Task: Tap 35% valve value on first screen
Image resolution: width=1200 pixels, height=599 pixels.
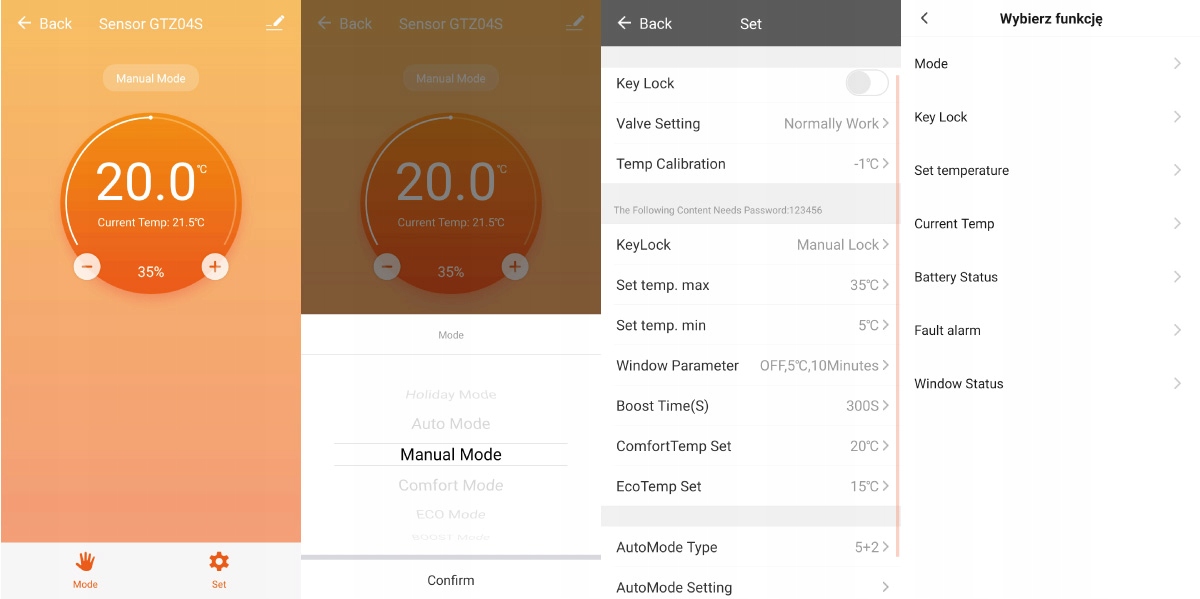Action: 151,272
